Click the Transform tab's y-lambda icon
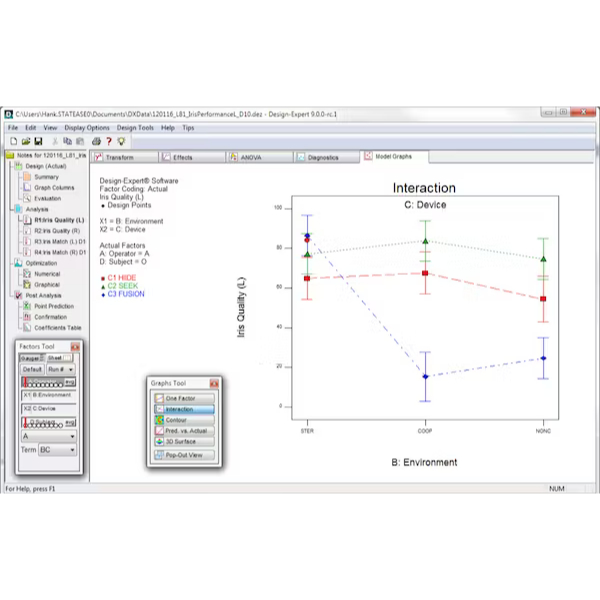 coord(99,157)
